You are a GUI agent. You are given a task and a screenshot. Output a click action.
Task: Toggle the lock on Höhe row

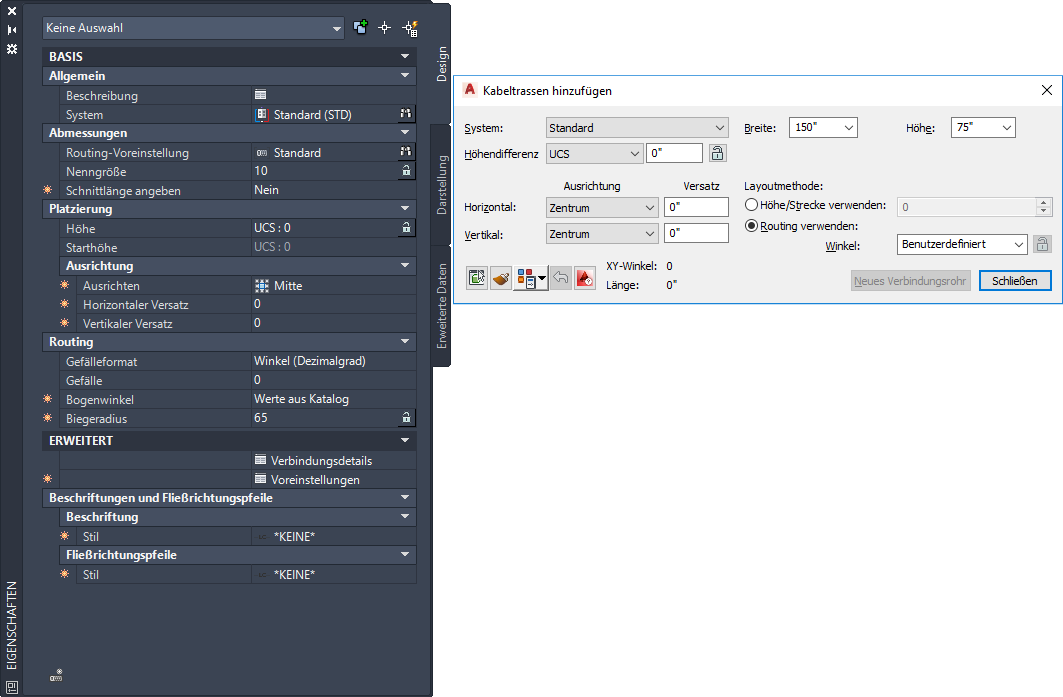[x=406, y=228]
